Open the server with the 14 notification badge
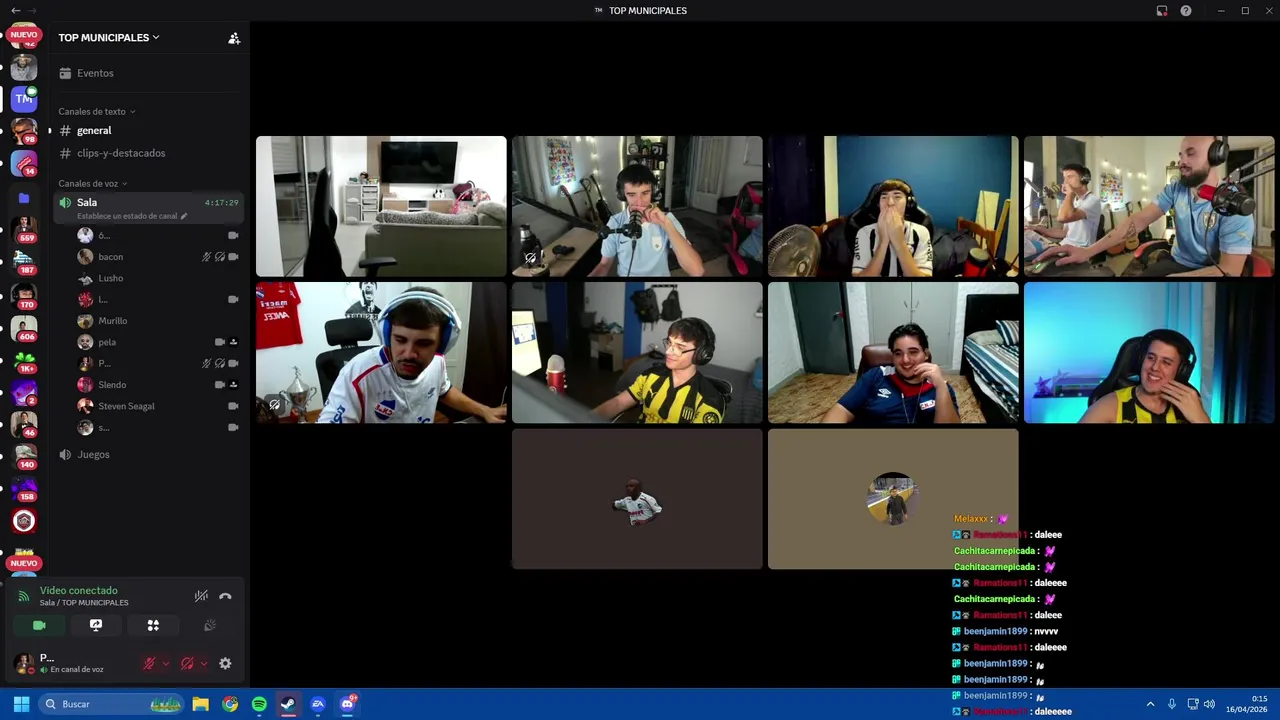 (x=24, y=163)
